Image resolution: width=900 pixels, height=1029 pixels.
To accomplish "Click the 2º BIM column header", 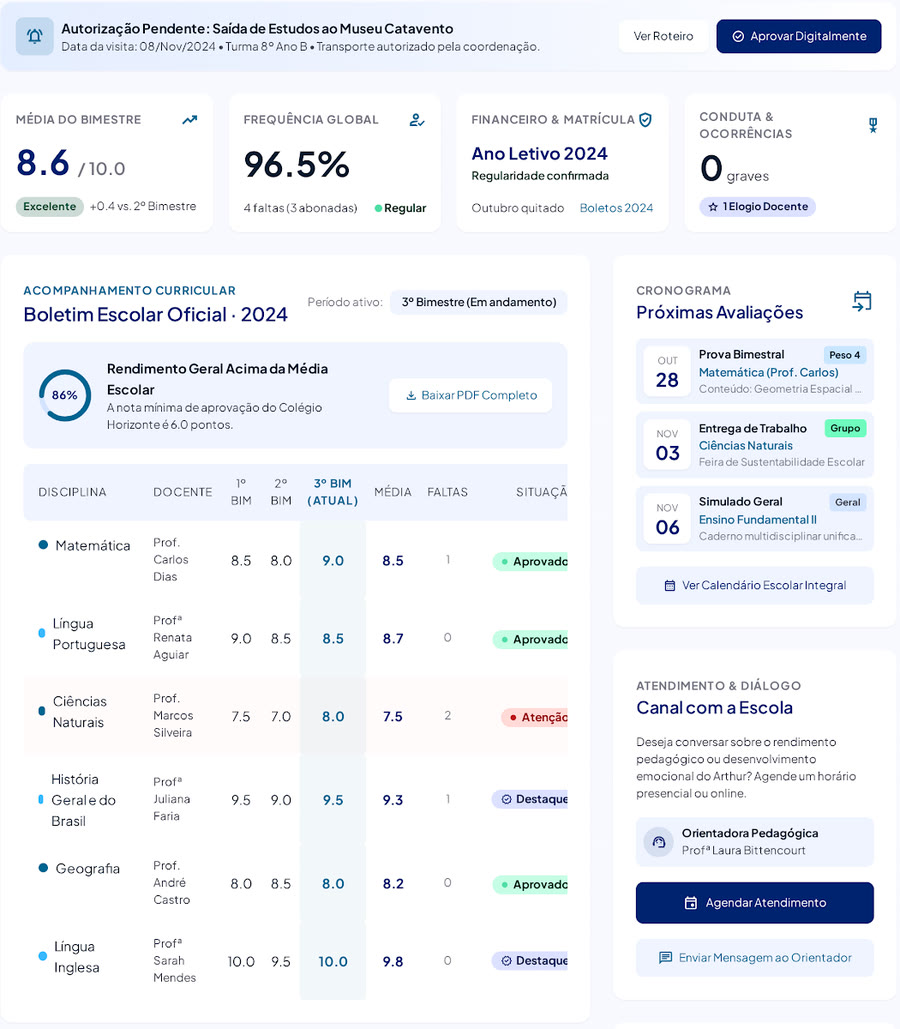I will 281,492.
